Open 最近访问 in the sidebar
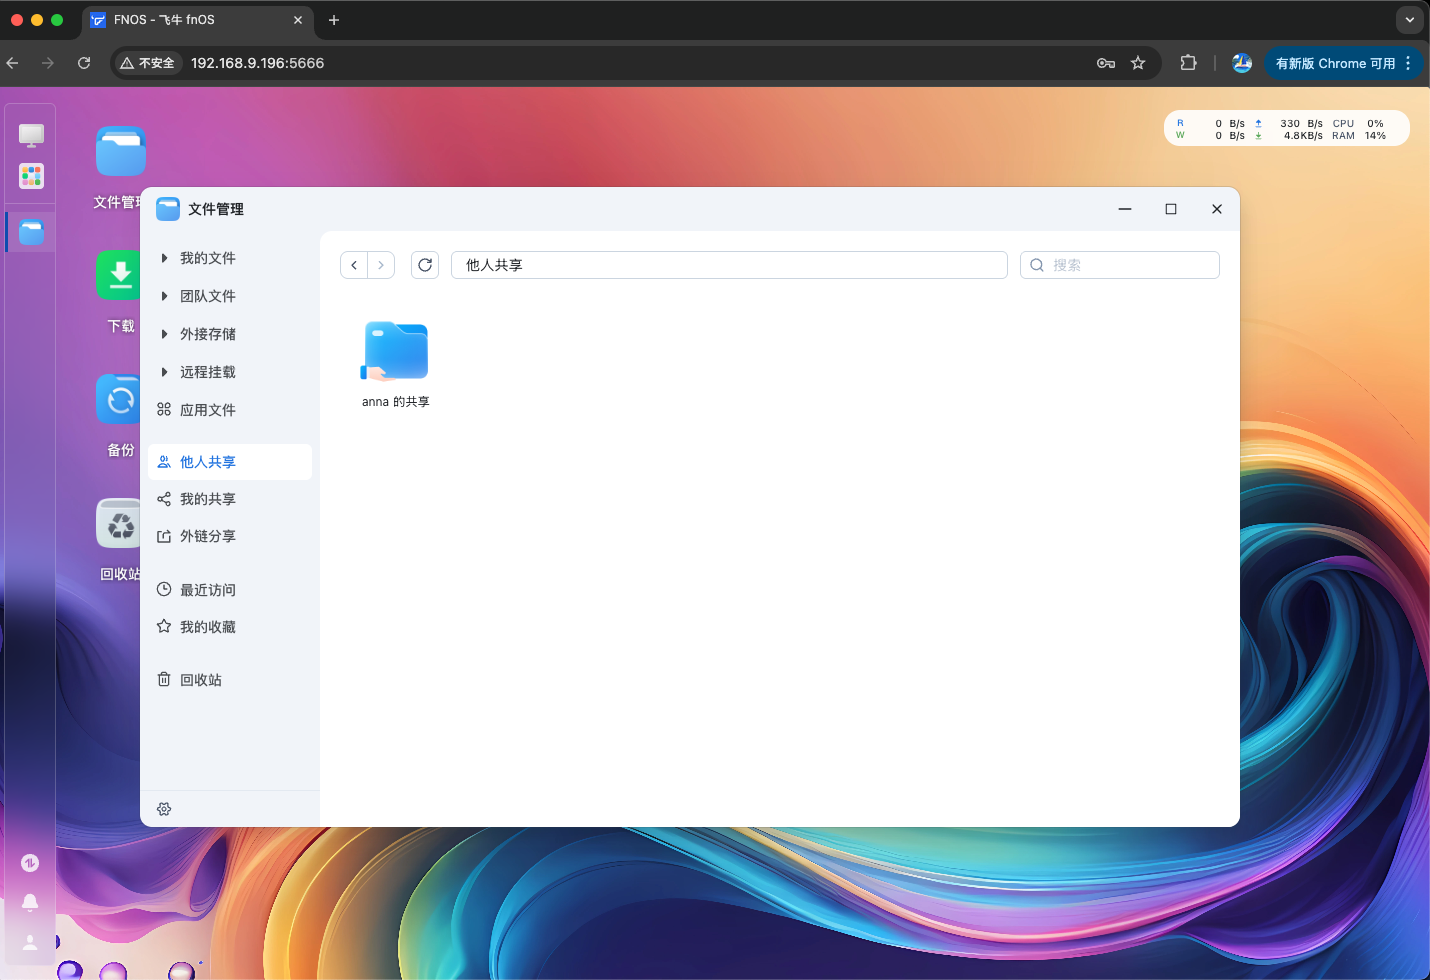The image size is (1430, 980). pos(208,590)
